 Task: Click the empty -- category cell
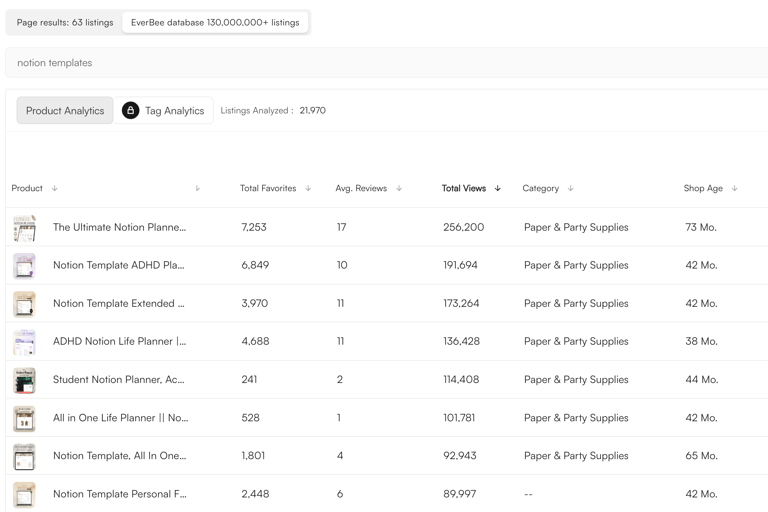[528, 494]
